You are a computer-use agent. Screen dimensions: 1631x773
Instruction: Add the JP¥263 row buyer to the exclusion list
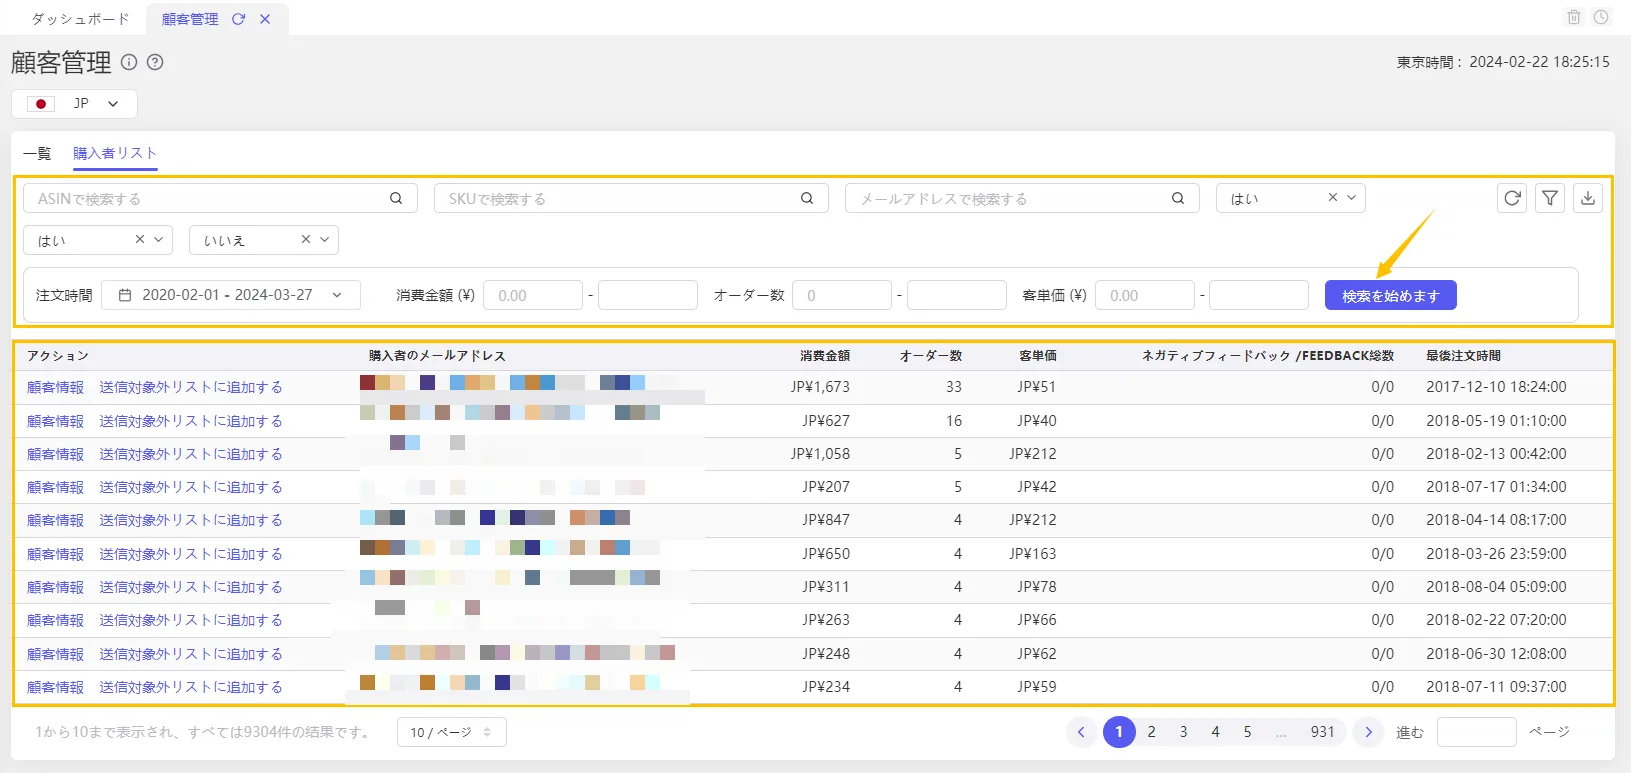pos(191,620)
